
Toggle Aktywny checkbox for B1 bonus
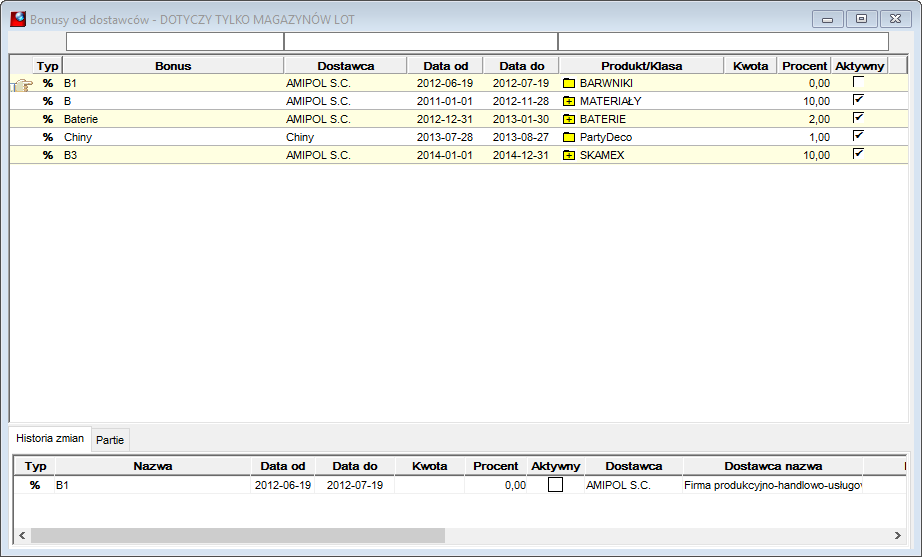point(858,82)
